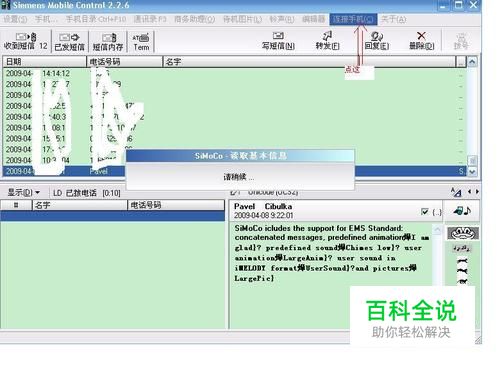Open the 显示(D) dropdown
The width and height of the screenshot is (500, 371).
tap(23, 193)
